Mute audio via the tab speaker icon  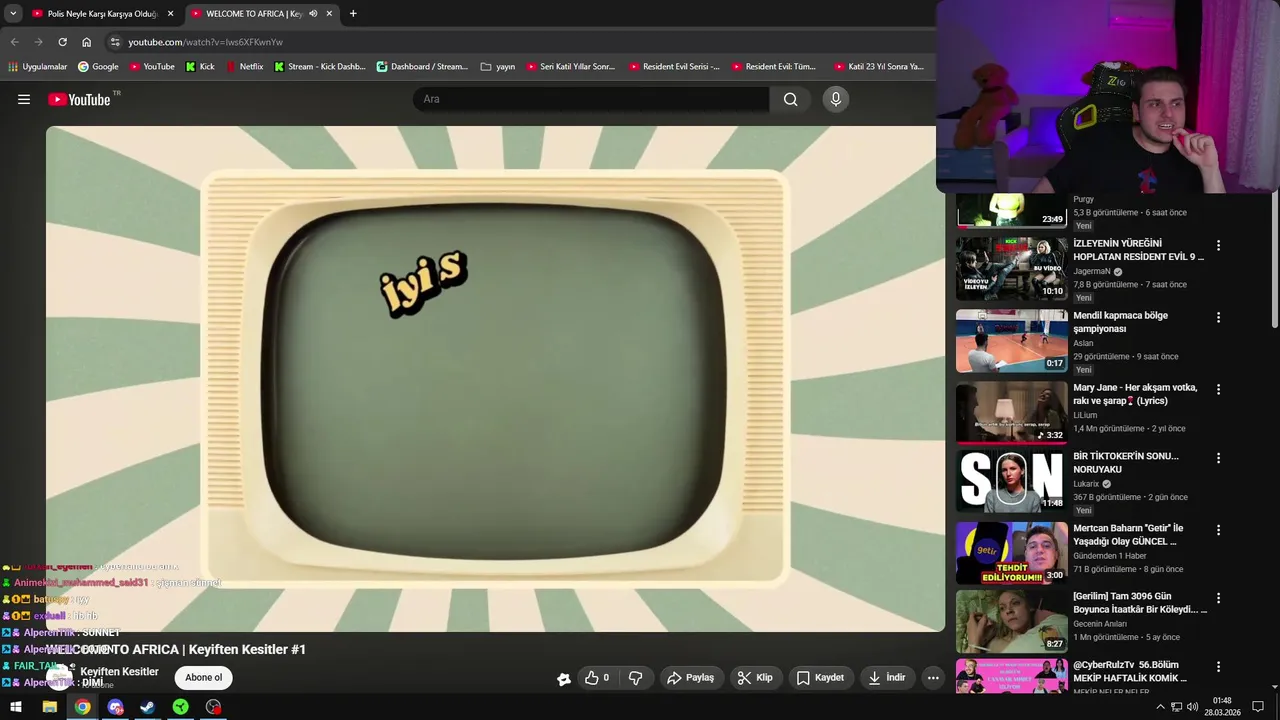click(x=313, y=14)
